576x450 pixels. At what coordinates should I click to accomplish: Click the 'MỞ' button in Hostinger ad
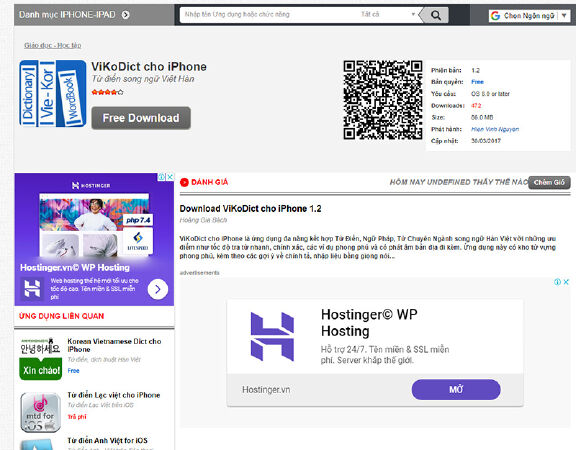click(x=456, y=389)
